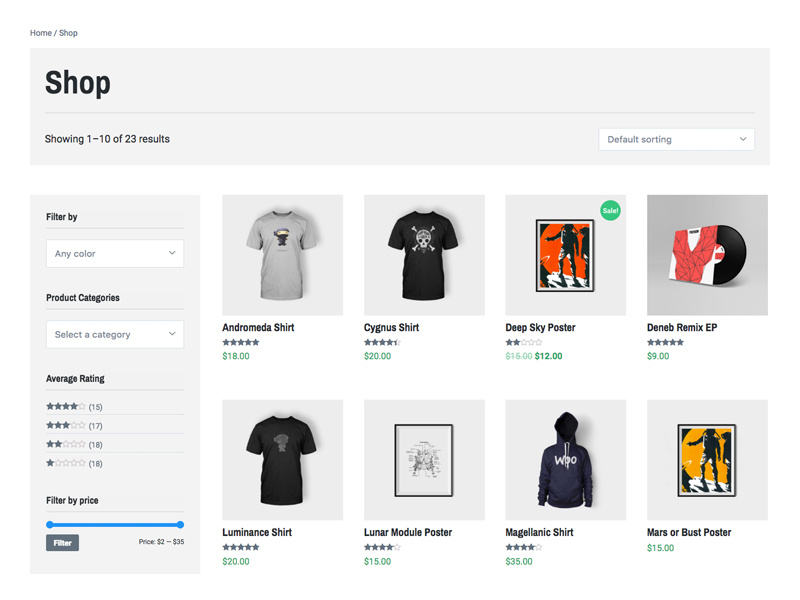The image size is (800, 600).
Task: Select the Magellanic Shirt hoodie image
Action: click(565, 460)
